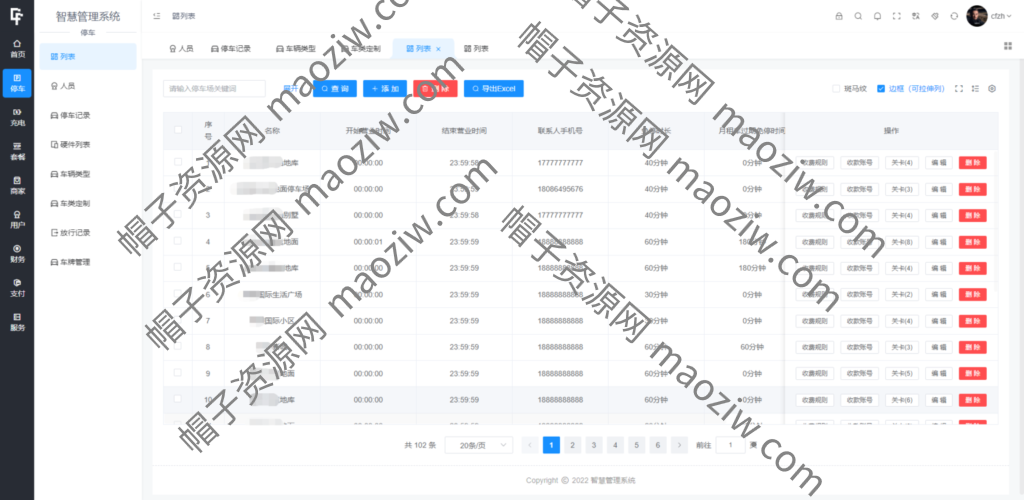
Task: Click 编辑 for row 10
Action: coord(938,400)
